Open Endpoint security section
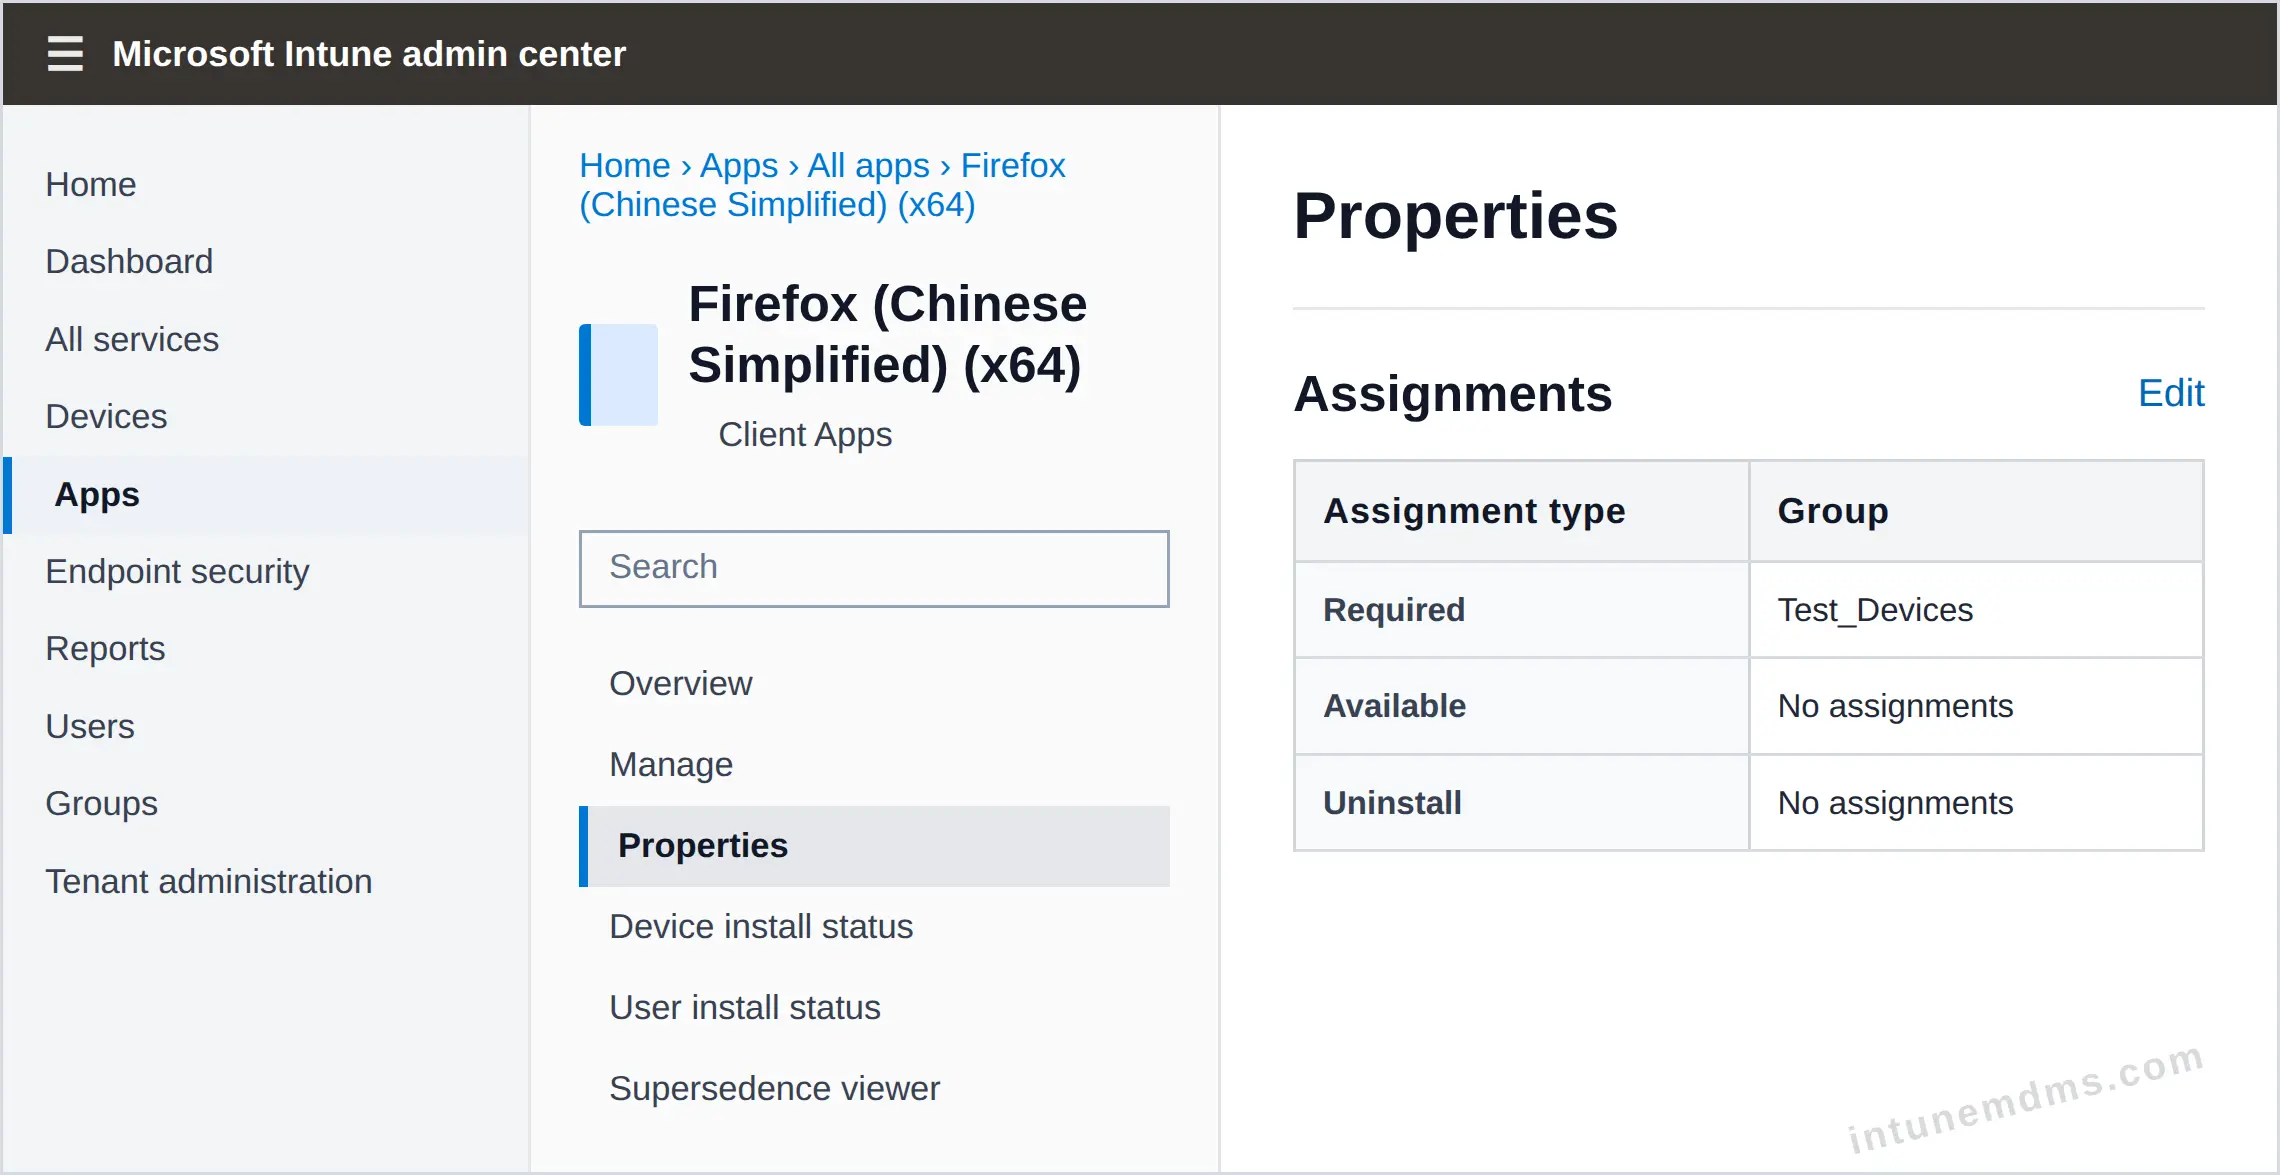2280x1175 pixels. [177, 572]
